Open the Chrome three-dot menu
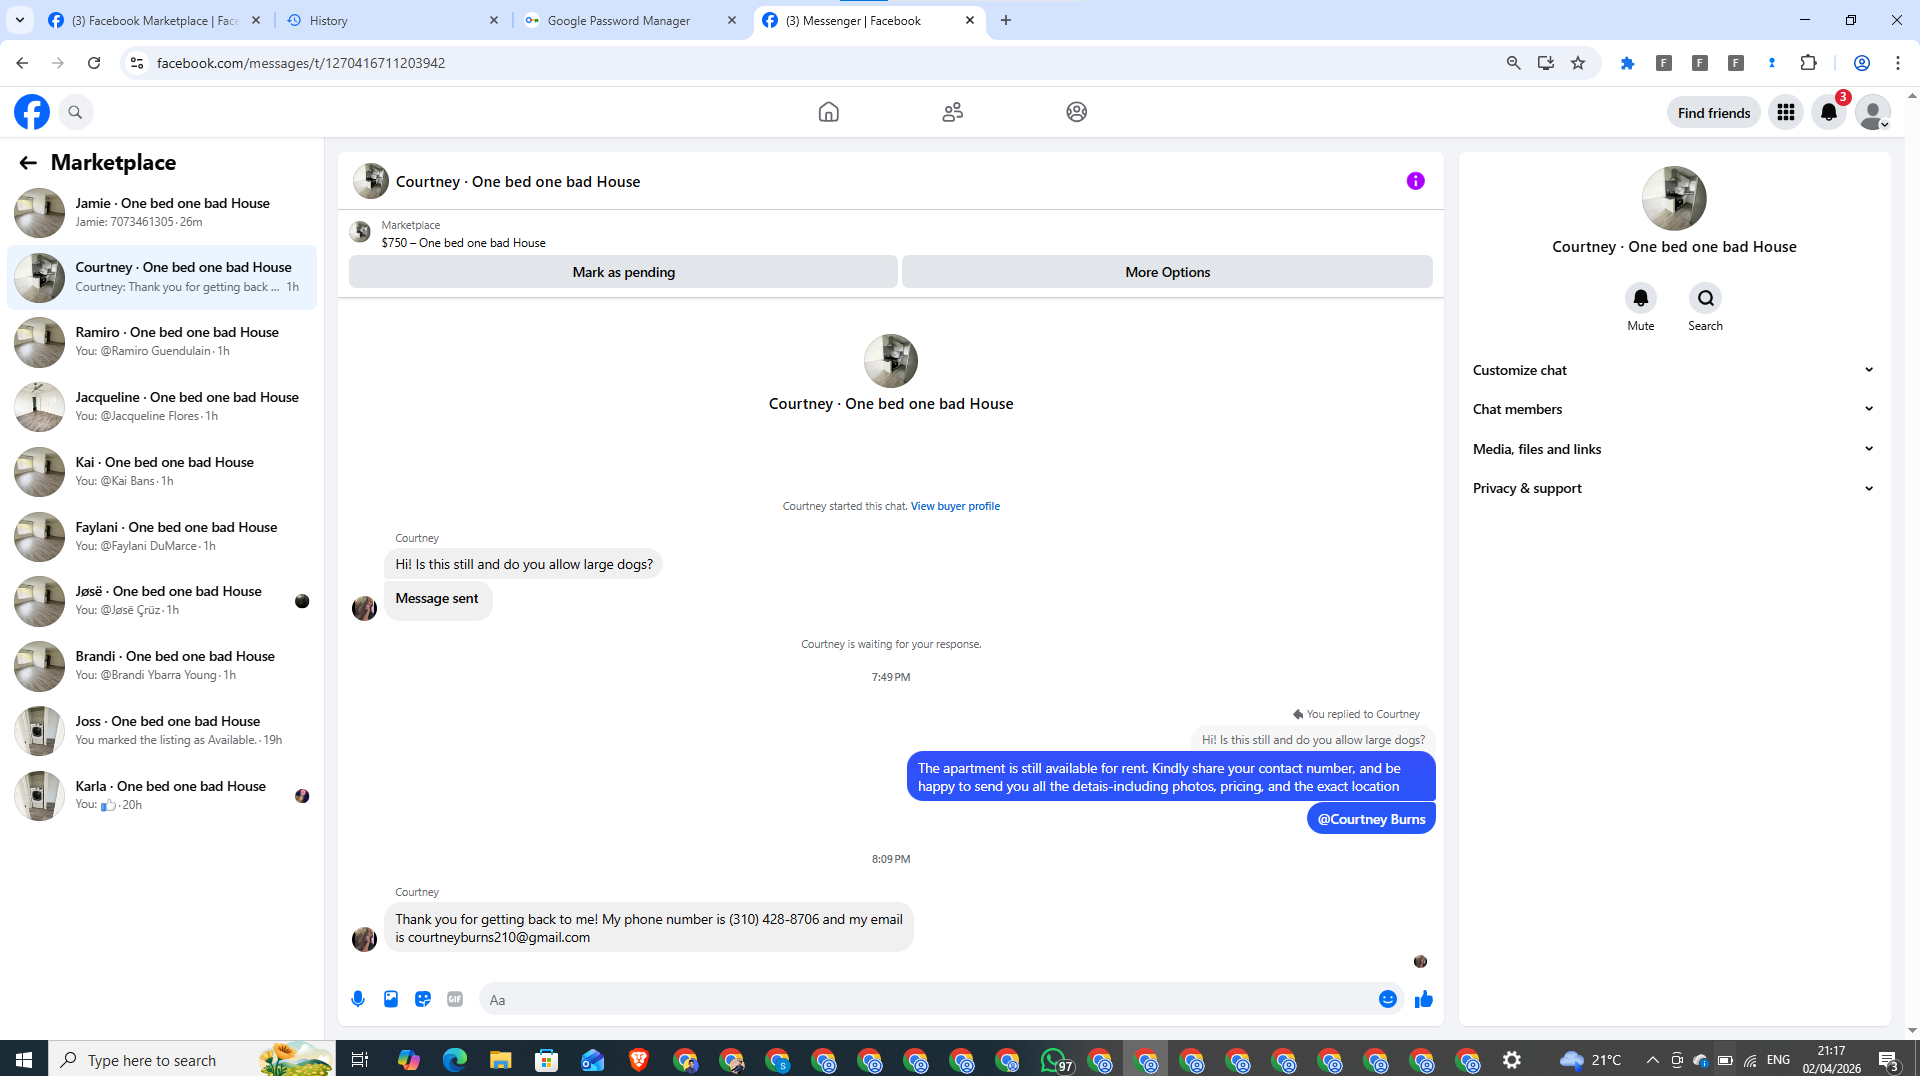 point(1897,63)
